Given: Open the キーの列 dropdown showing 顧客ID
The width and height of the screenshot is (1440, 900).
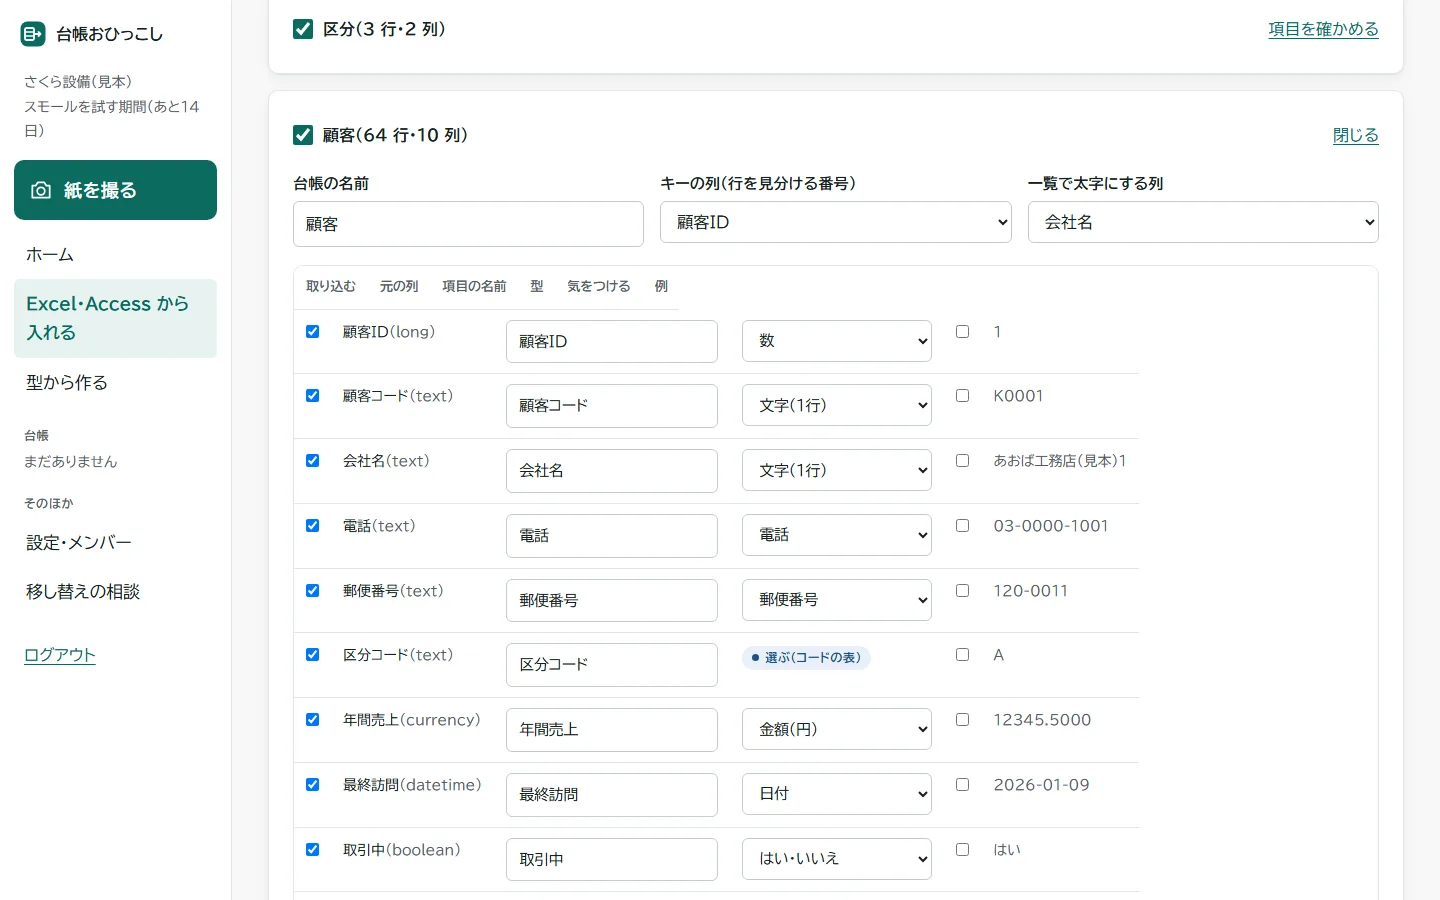Looking at the screenshot, I should point(836,222).
